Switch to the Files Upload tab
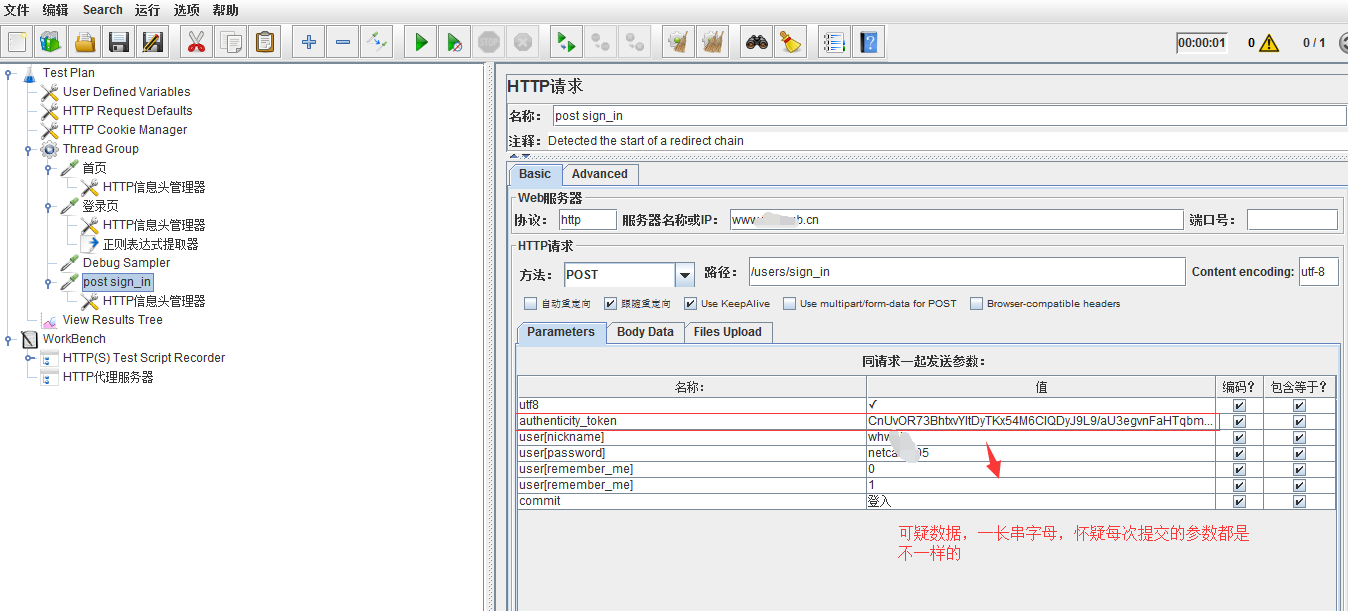This screenshot has width=1348, height=611. pyautogui.click(x=727, y=332)
